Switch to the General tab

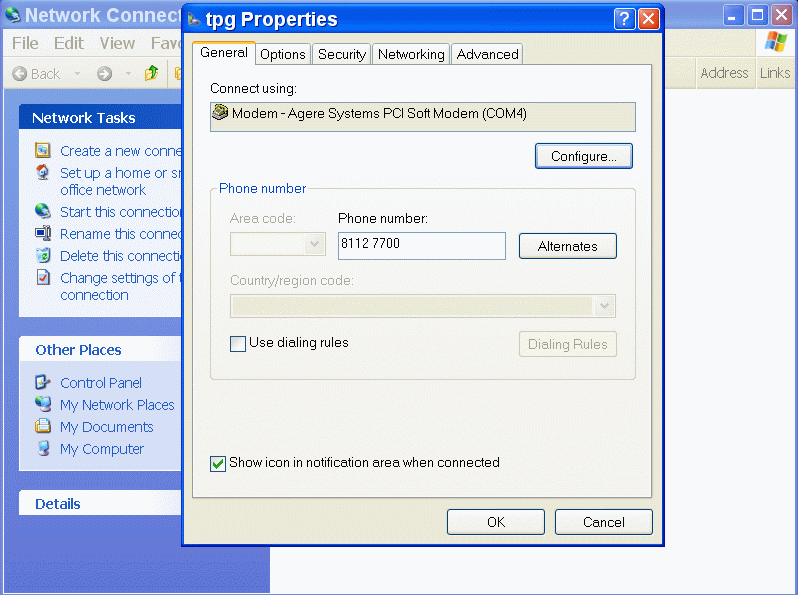(x=223, y=52)
